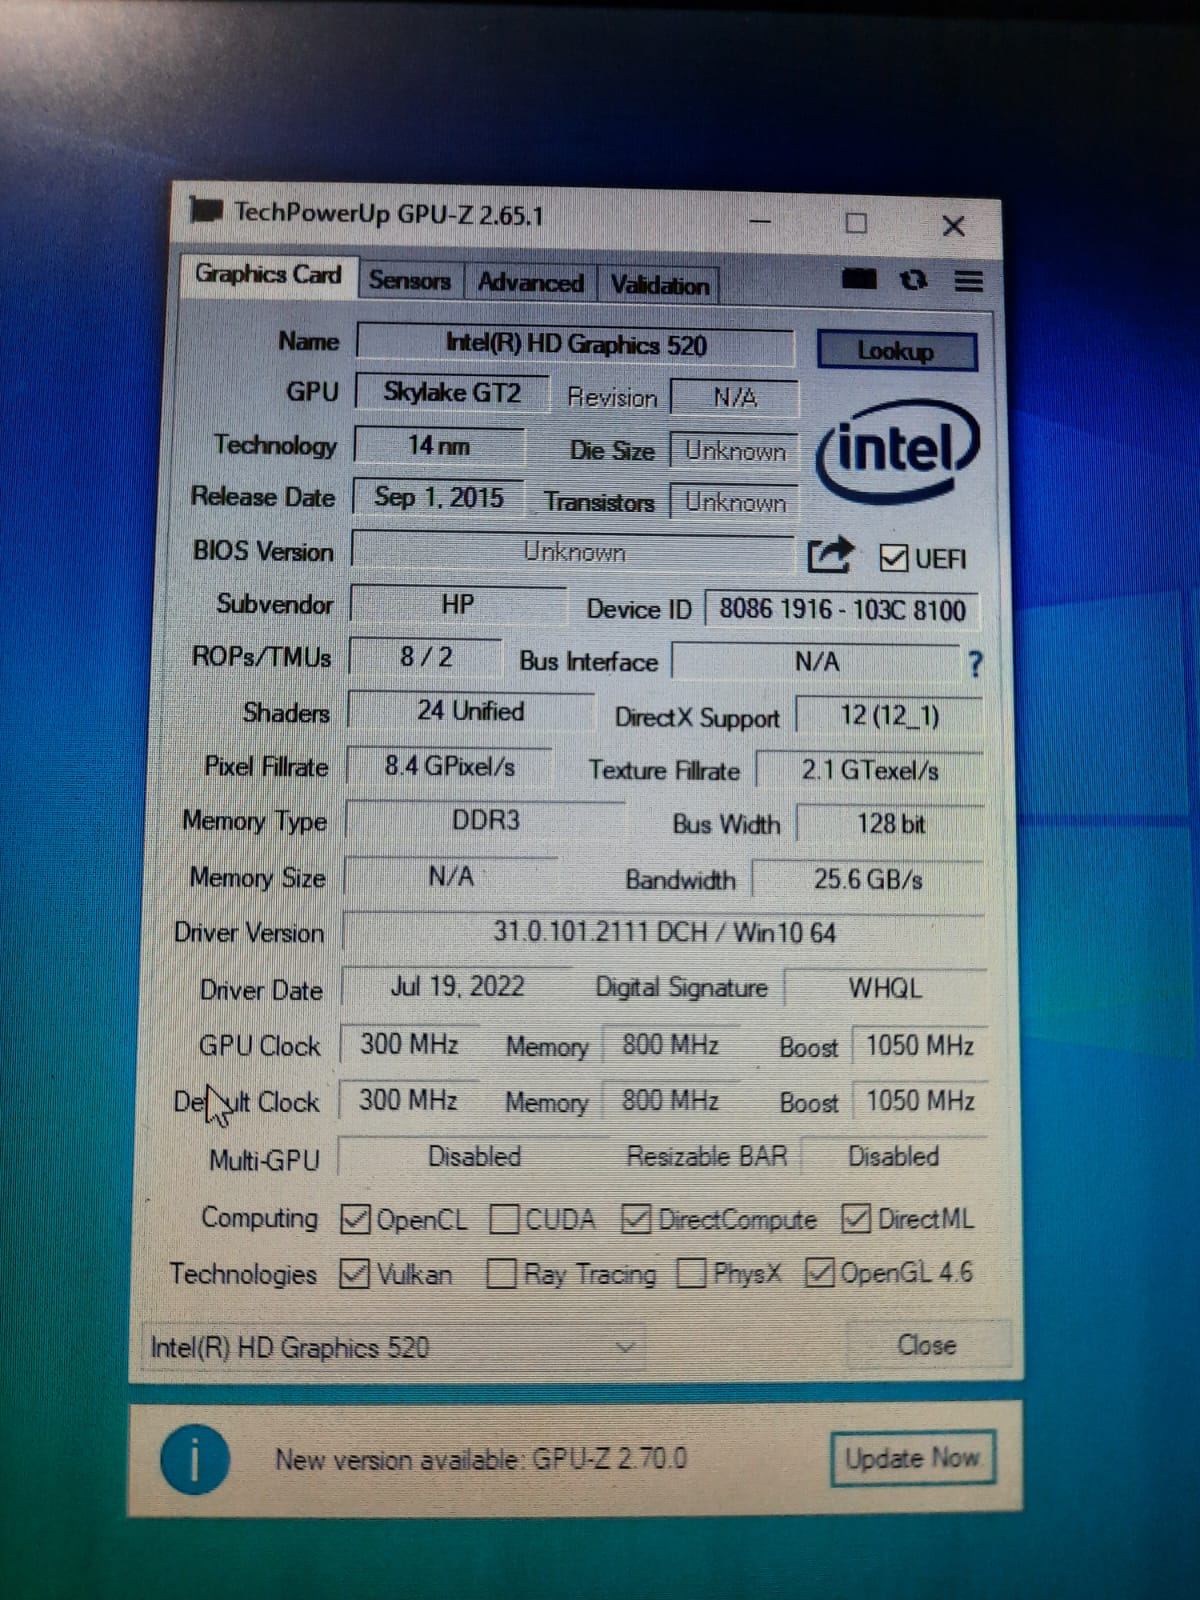Viewport: 1200px width, 1600px height.
Task: Click the Revision N/A field
Action: (x=735, y=398)
